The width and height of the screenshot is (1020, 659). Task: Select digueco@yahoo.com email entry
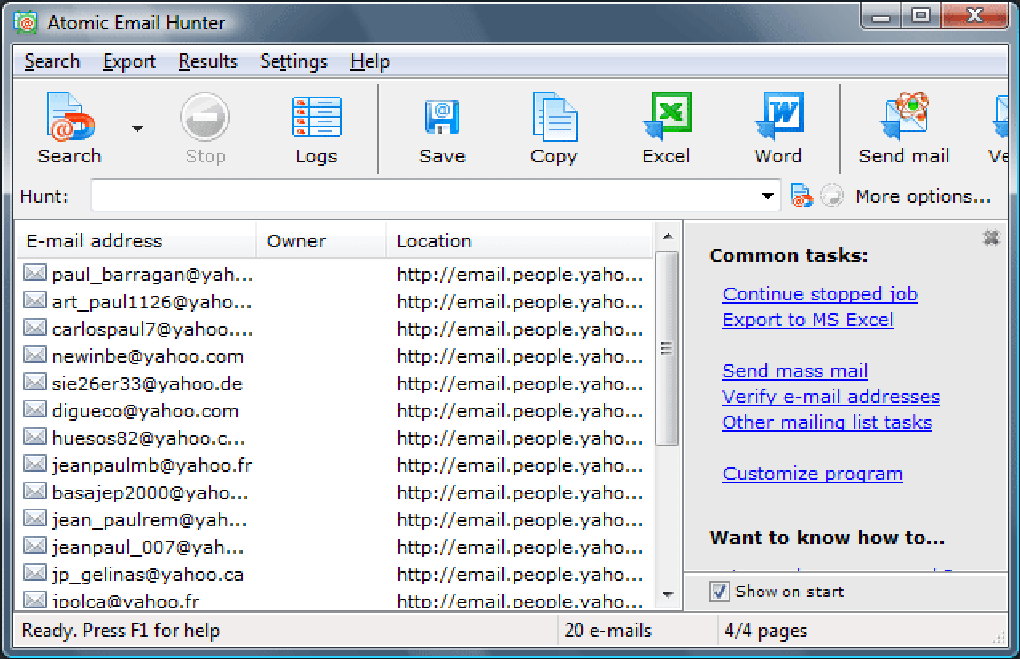[145, 411]
